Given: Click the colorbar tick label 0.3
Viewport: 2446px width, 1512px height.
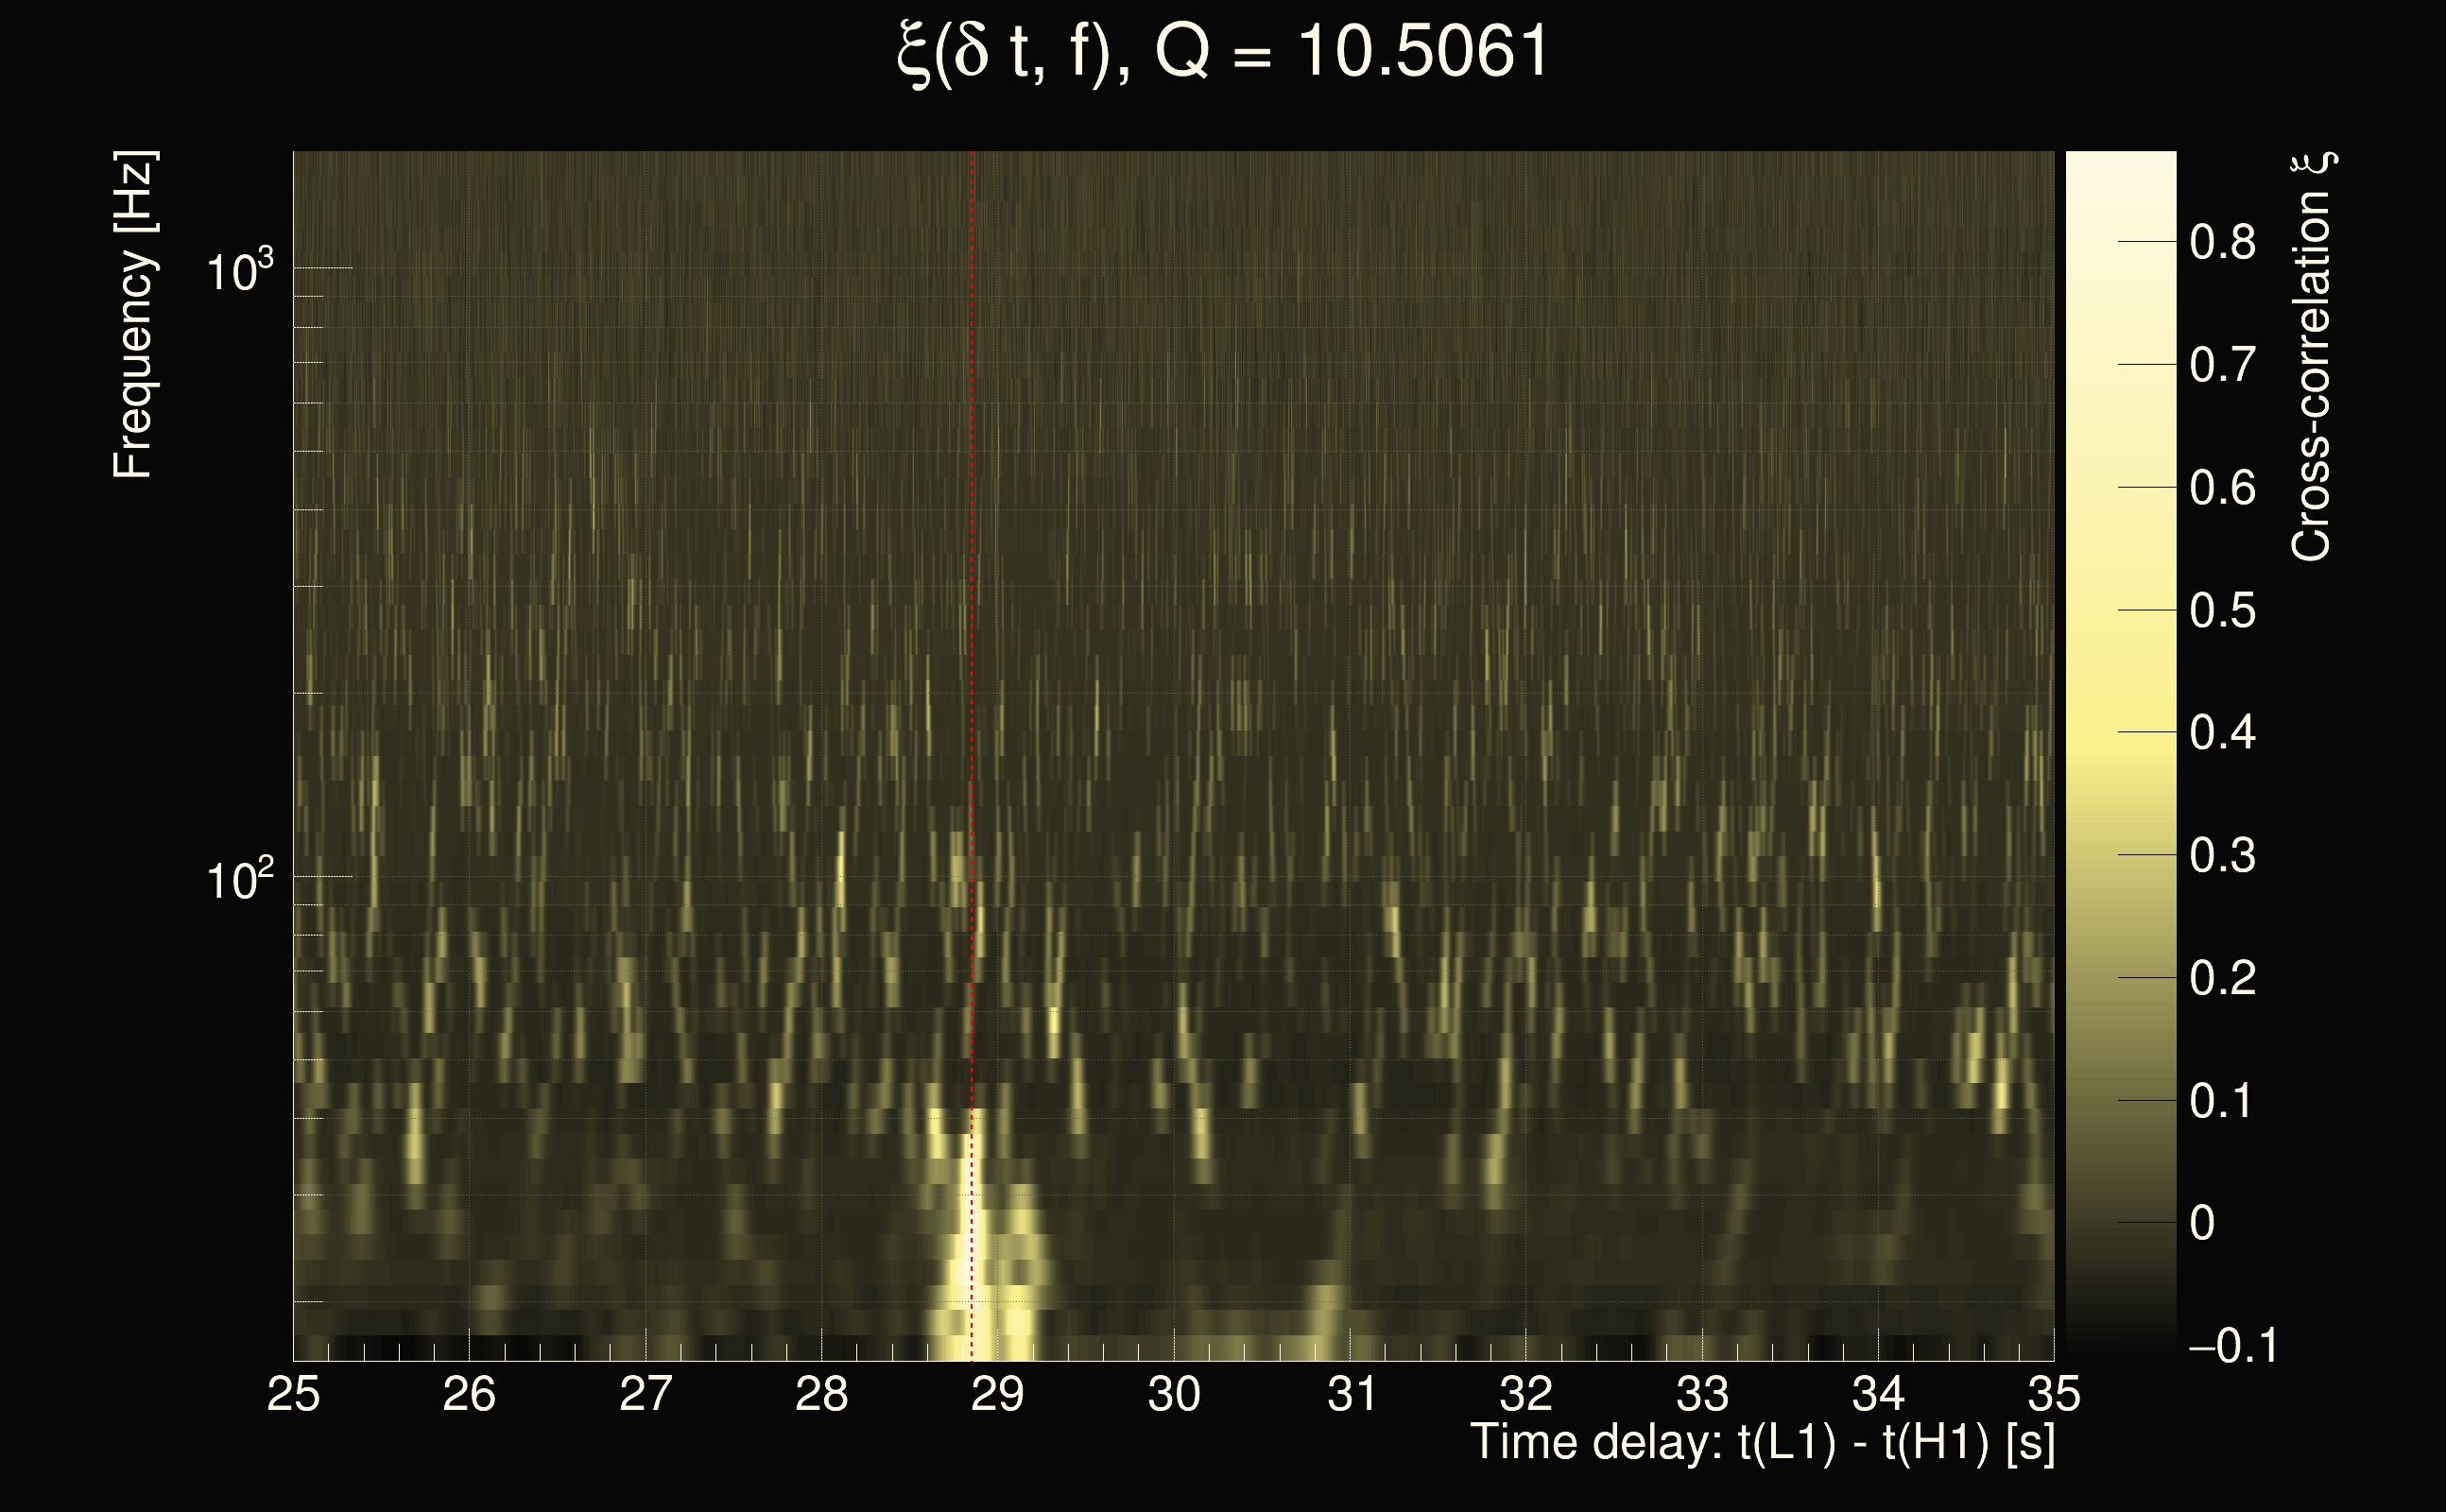Looking at the screenshot, I should [2222, 856].
